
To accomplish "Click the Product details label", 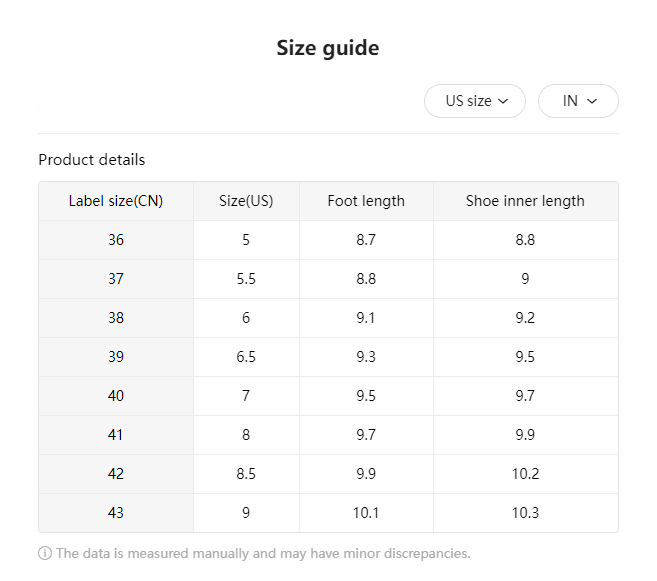I will point(92,160).
